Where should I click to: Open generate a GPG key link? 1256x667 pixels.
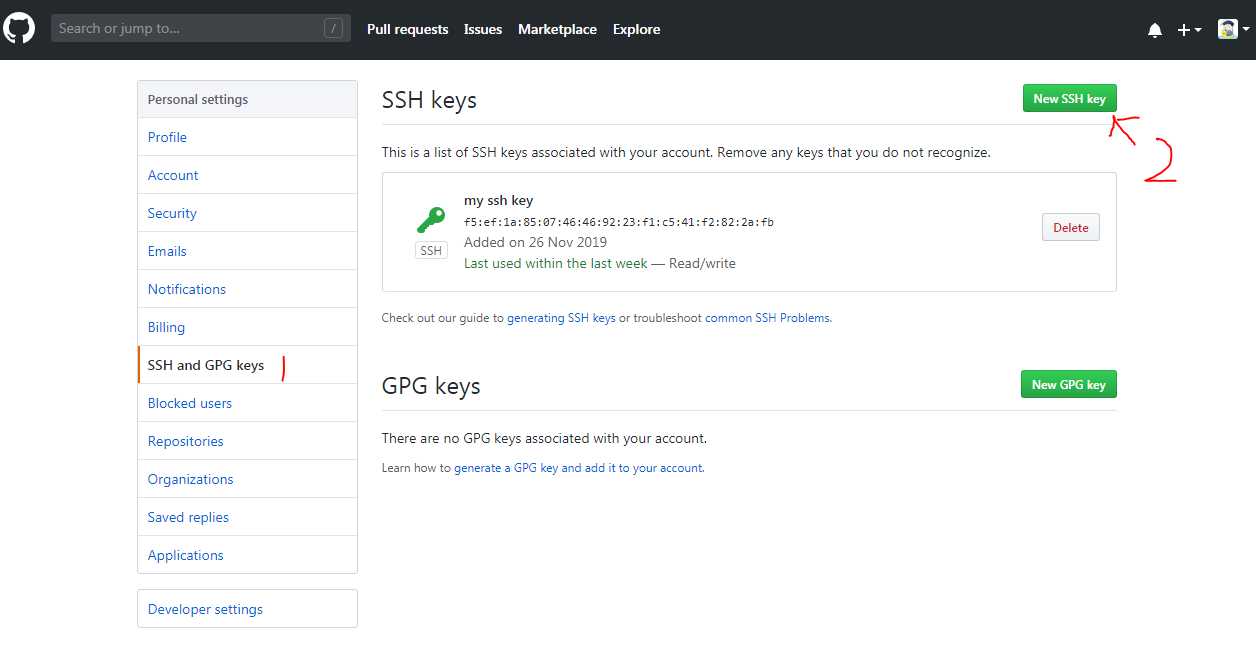(578, 468)
